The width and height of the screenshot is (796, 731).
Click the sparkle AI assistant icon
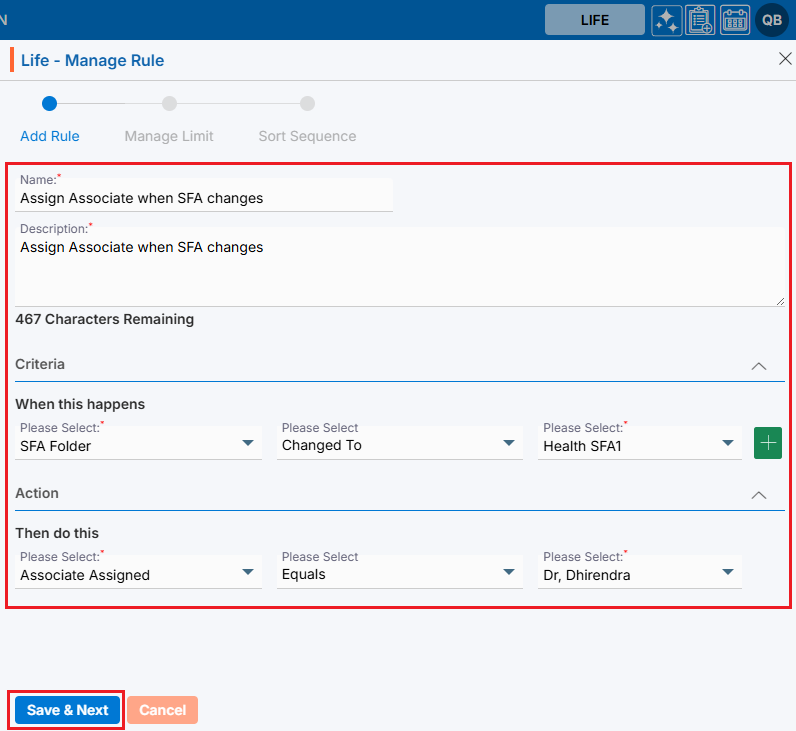(667, 20)
